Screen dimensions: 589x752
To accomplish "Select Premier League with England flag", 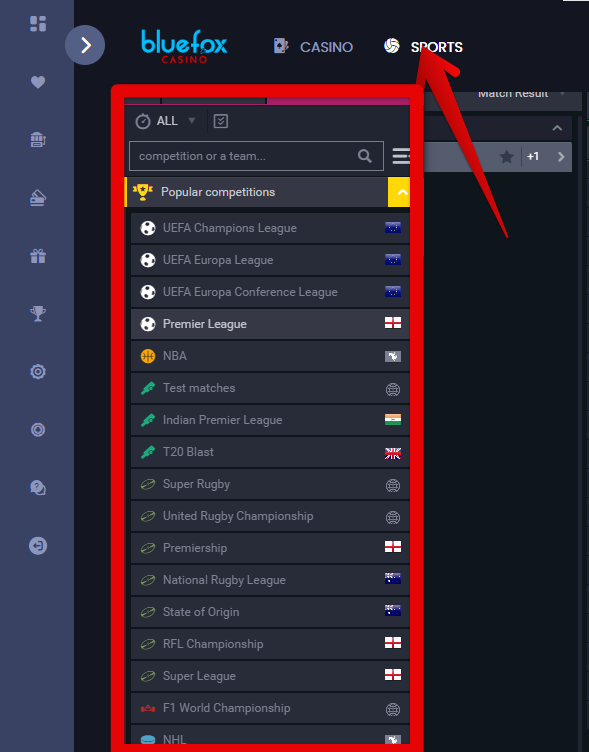I will tap(270, 324).
